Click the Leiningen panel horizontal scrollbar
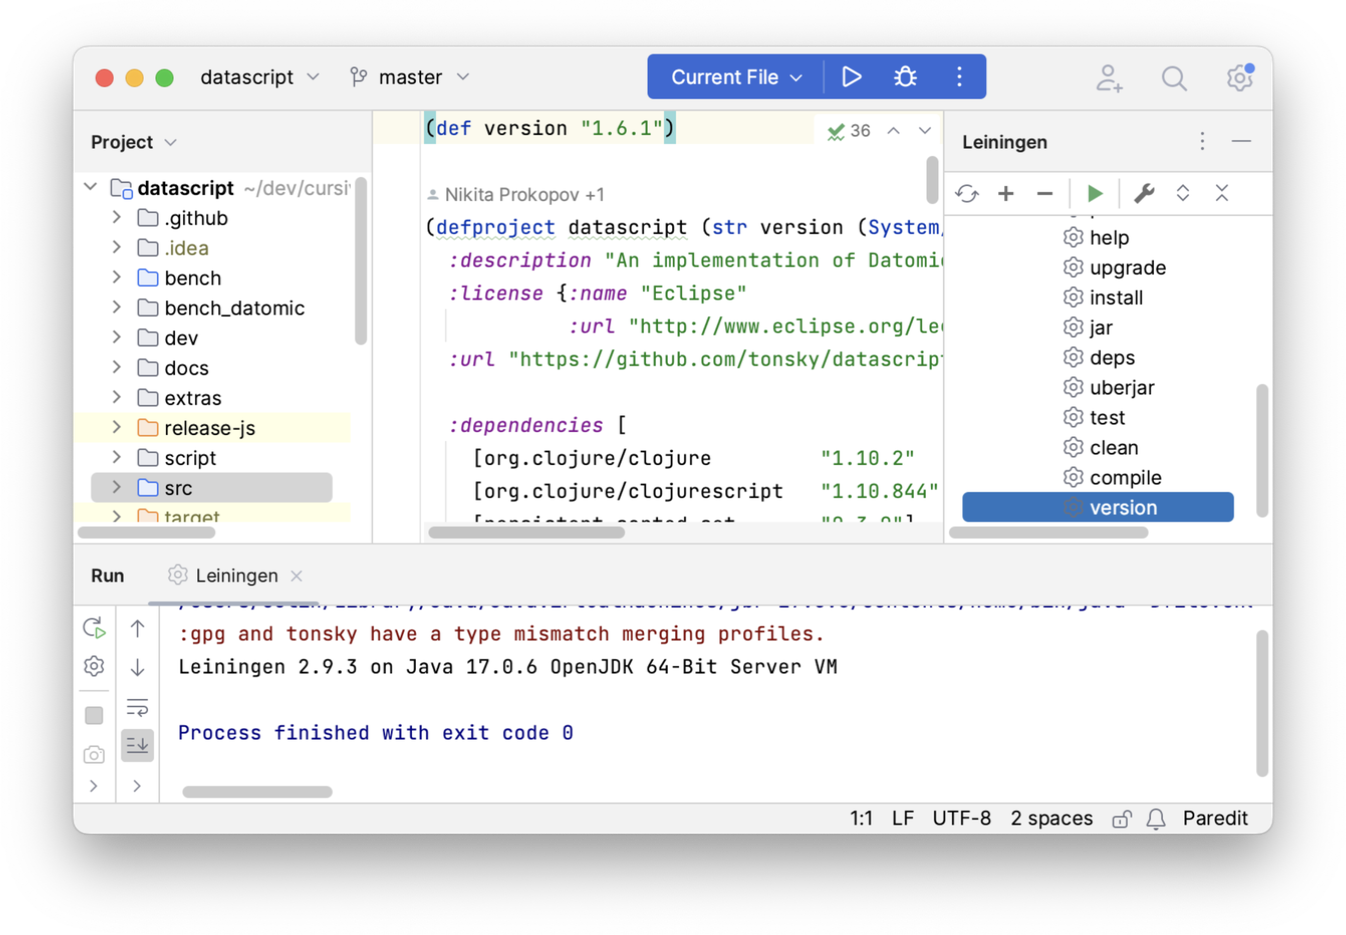Viewport: 1346px width, 935px height. 1048,532
